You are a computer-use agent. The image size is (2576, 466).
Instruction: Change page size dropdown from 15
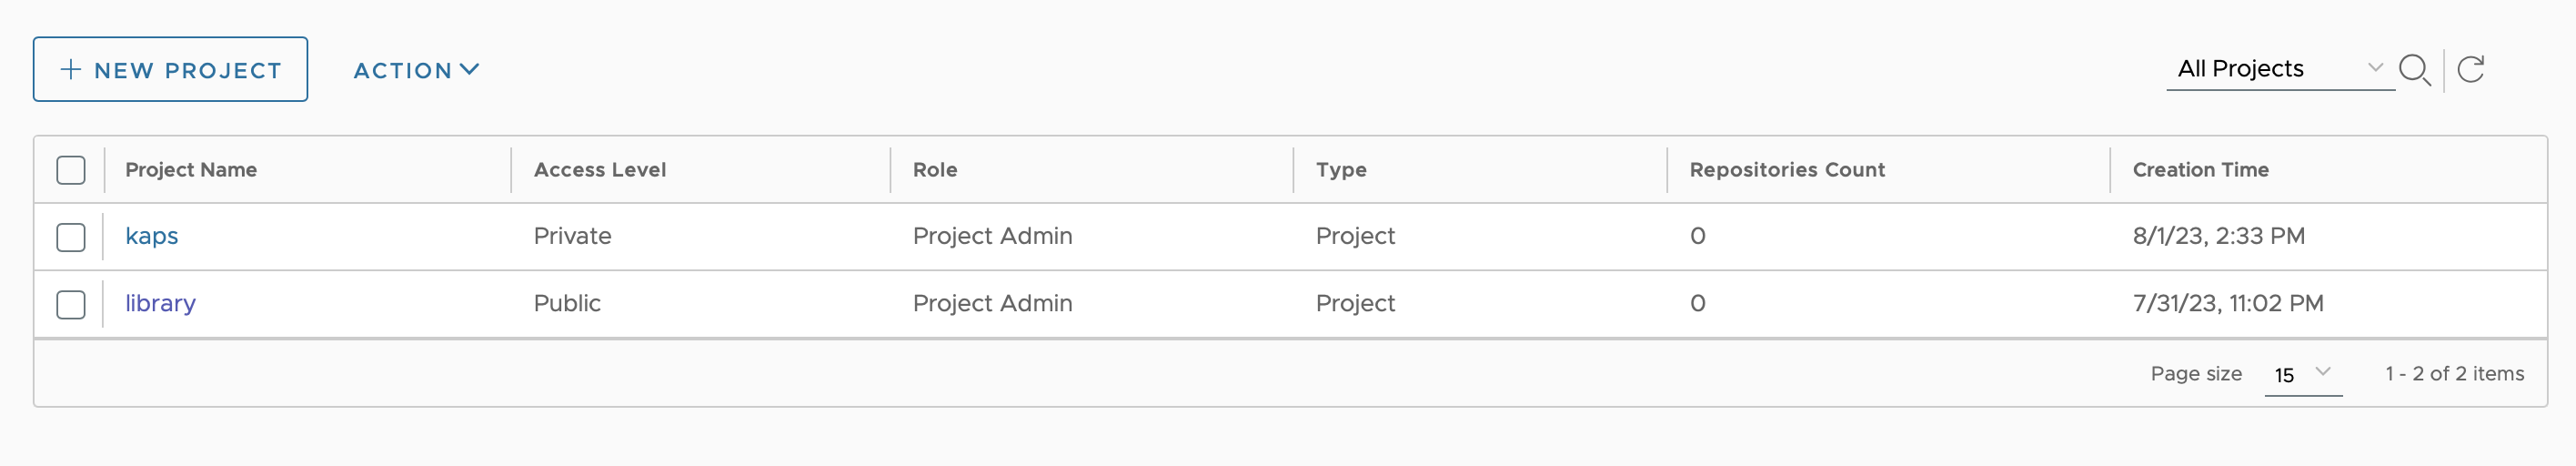2303,374
